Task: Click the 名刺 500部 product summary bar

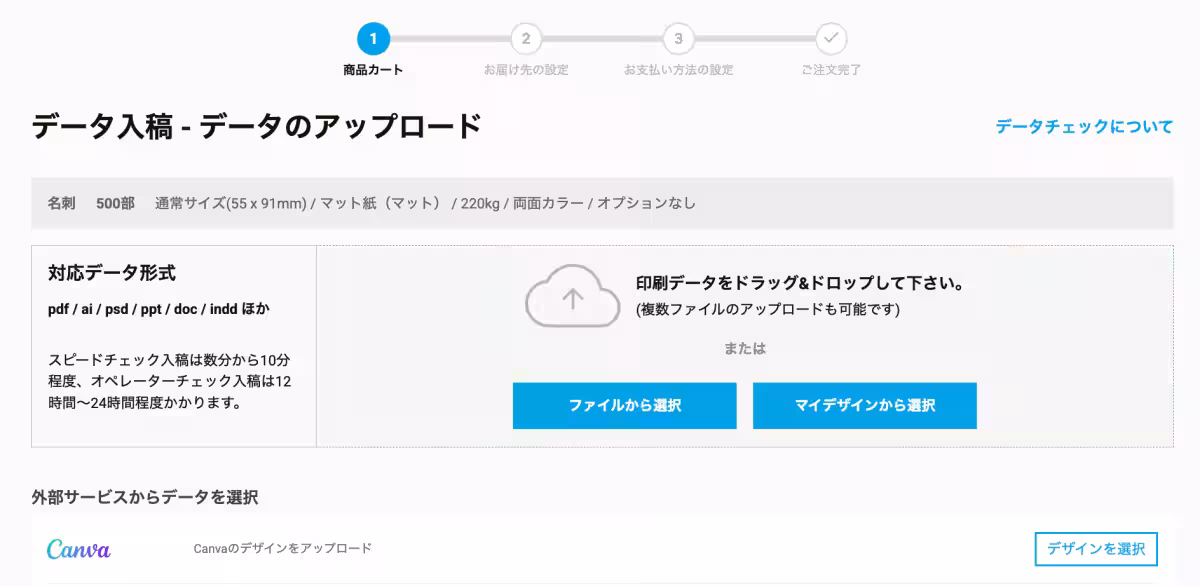Action: click(600, 202)
